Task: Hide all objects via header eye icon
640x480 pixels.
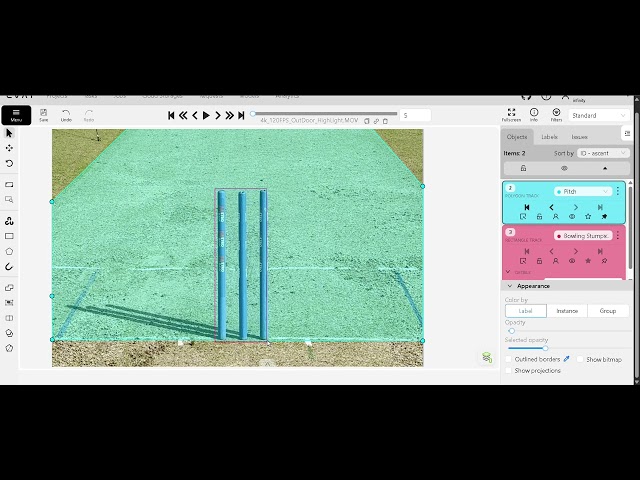Action: pos(564,168)
